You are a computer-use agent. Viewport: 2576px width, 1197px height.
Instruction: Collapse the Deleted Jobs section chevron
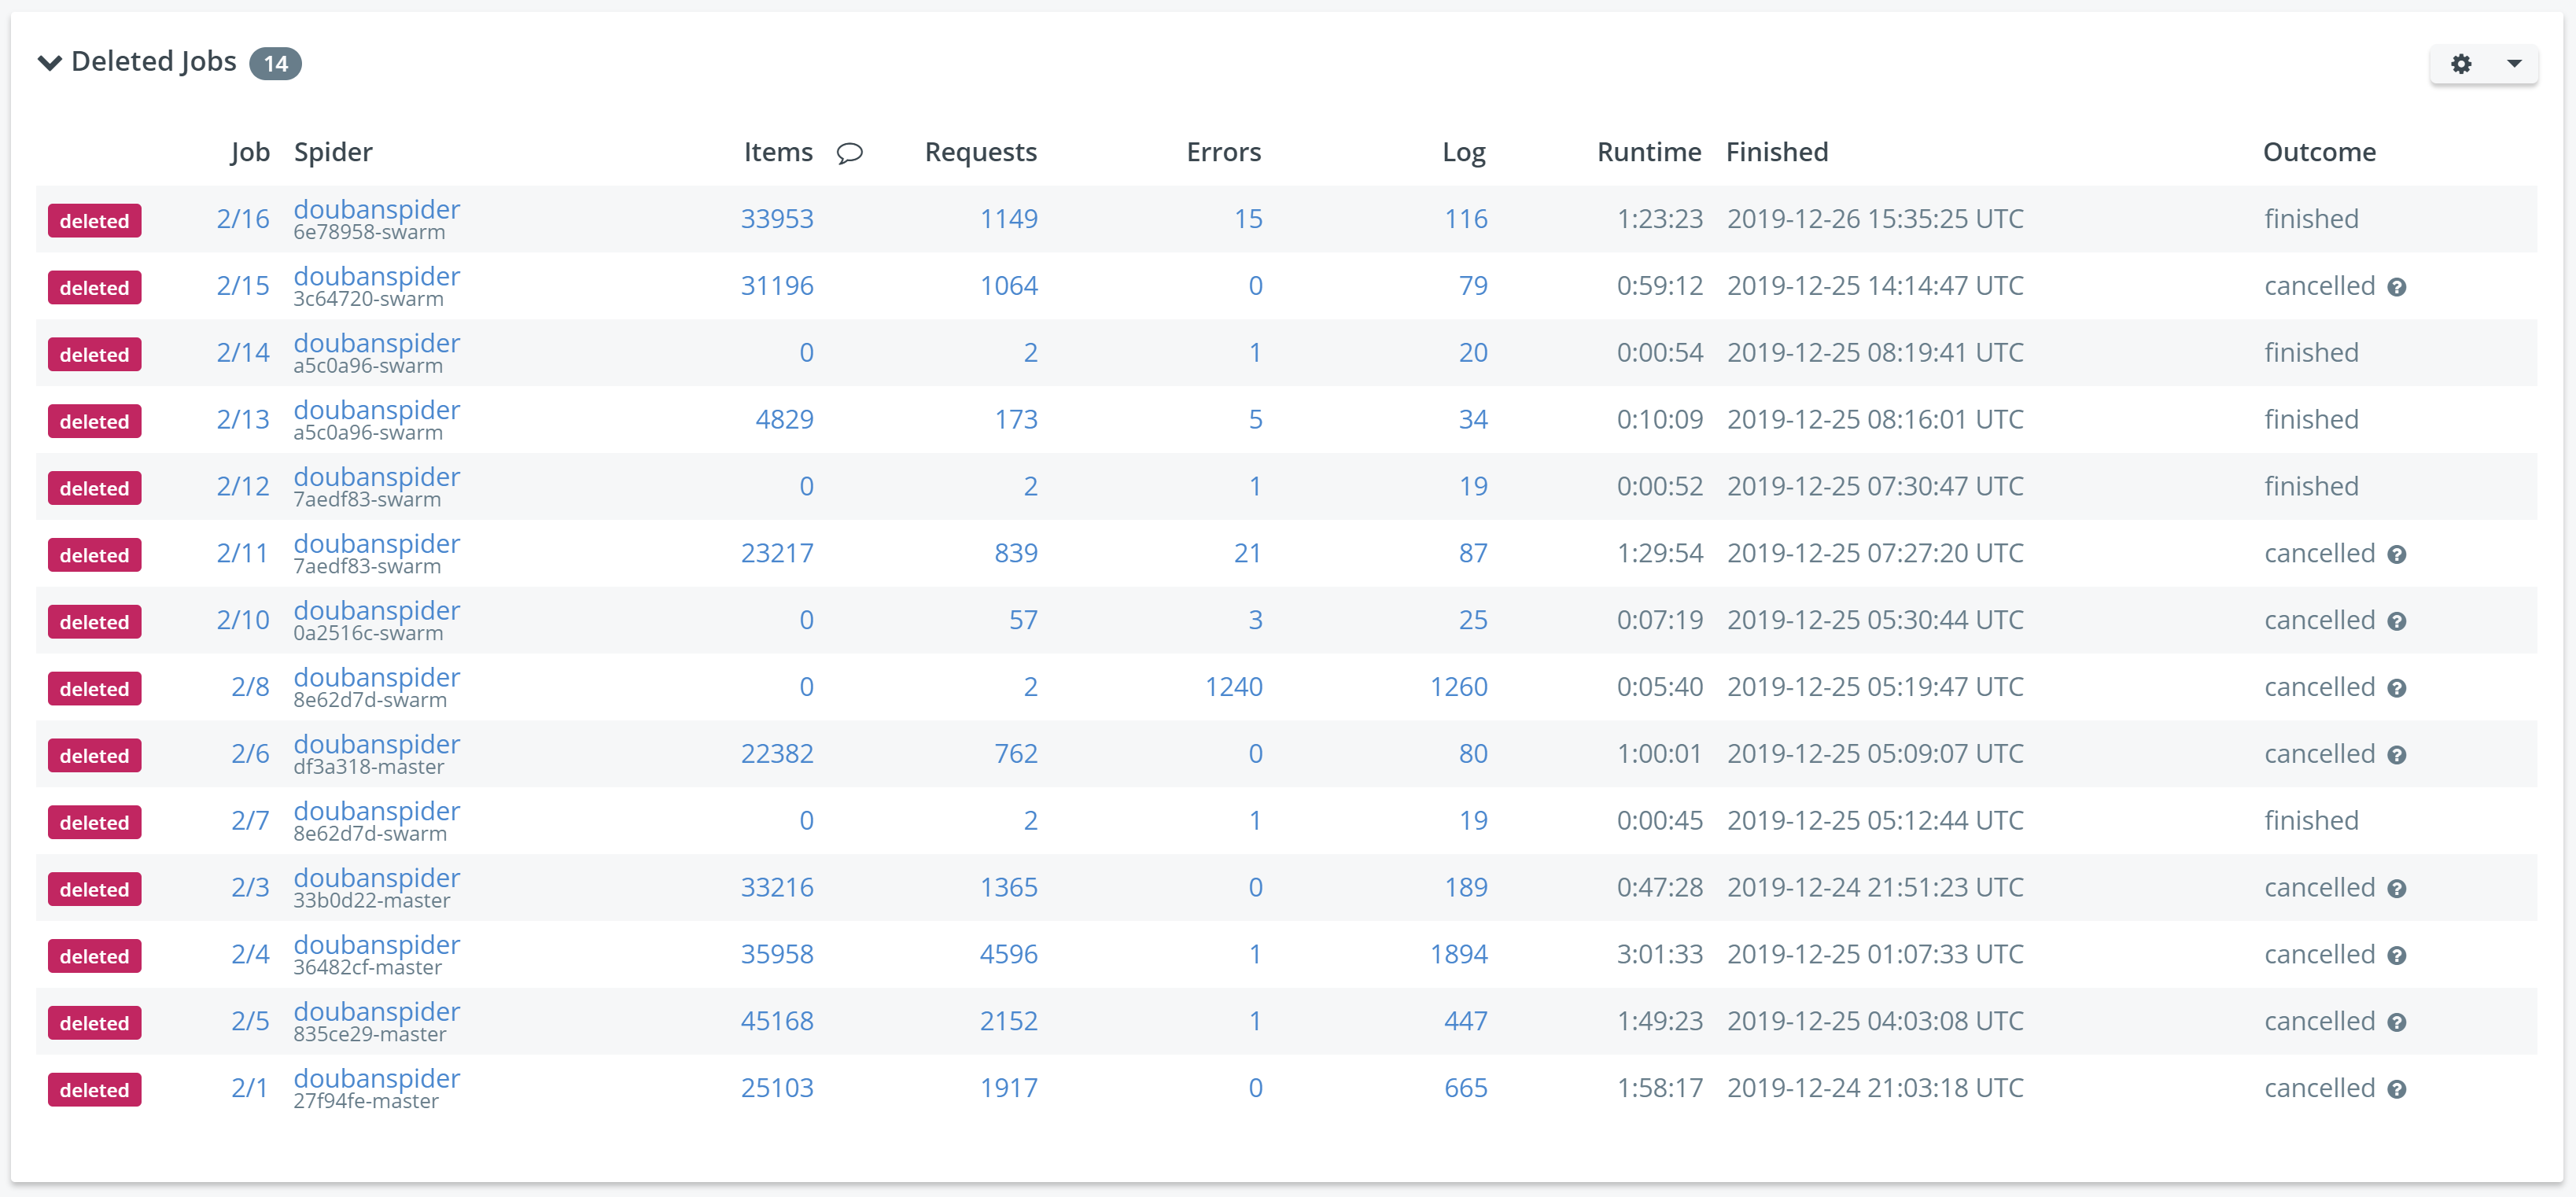pos(49,63)
